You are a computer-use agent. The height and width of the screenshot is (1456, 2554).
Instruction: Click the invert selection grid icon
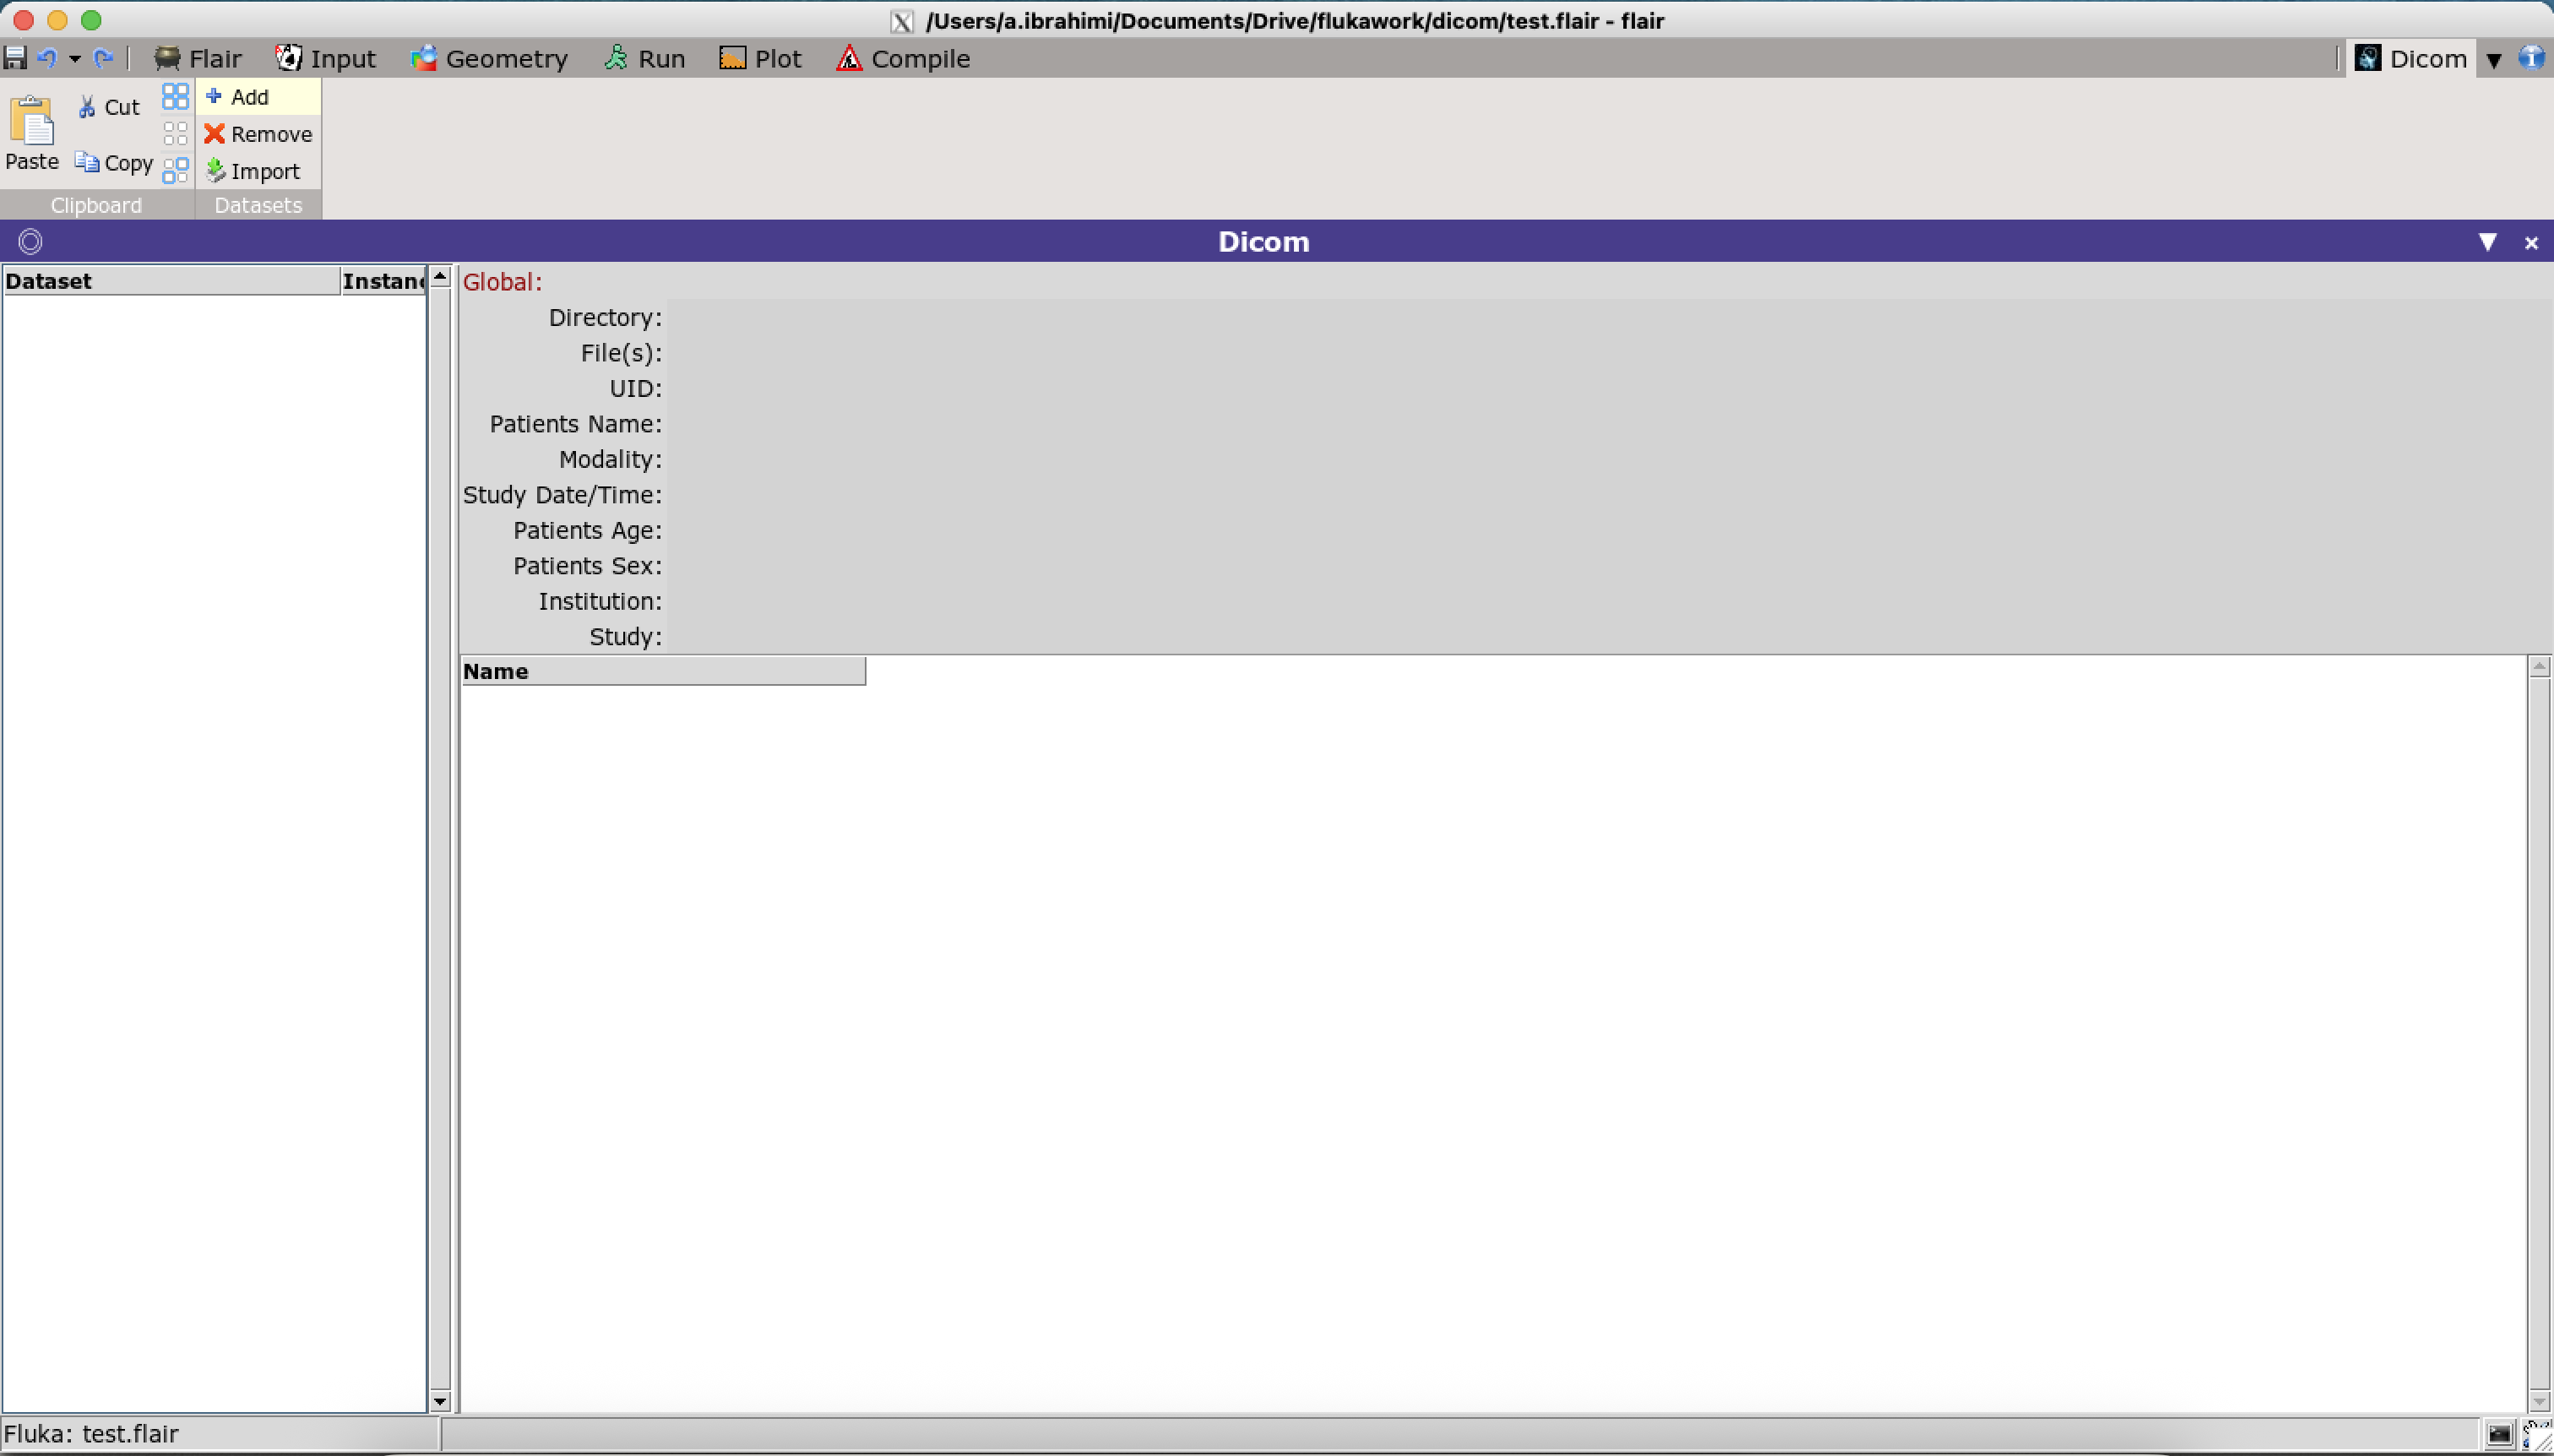pos(175,170)
